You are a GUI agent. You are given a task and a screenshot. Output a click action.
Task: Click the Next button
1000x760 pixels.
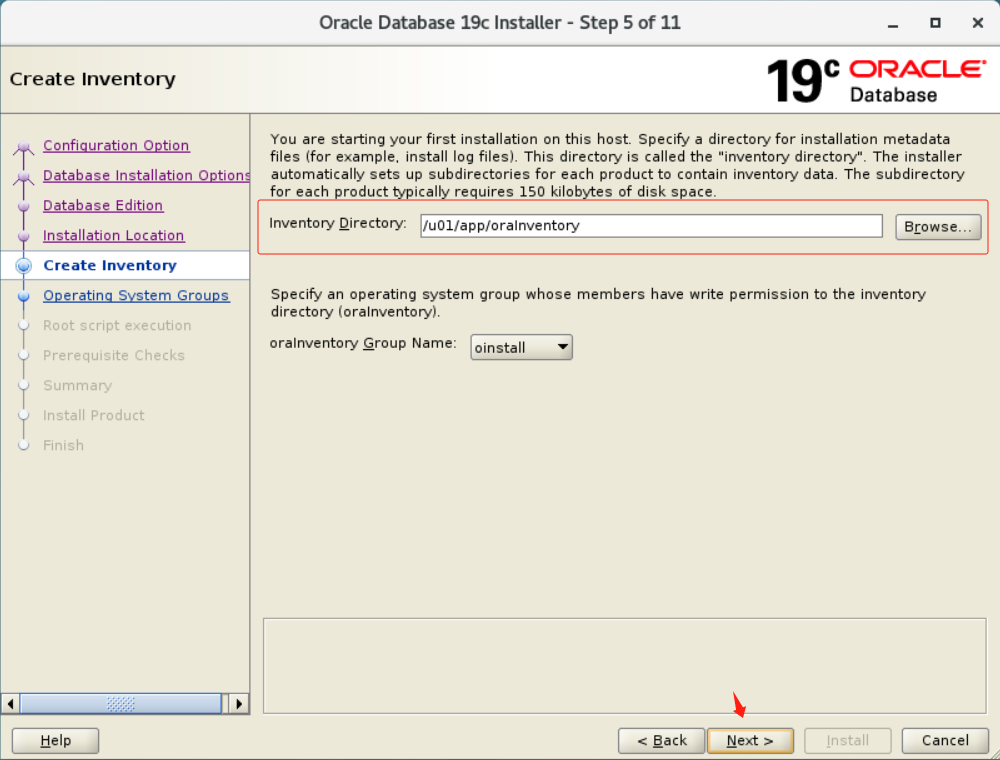[x=750, y=741]
